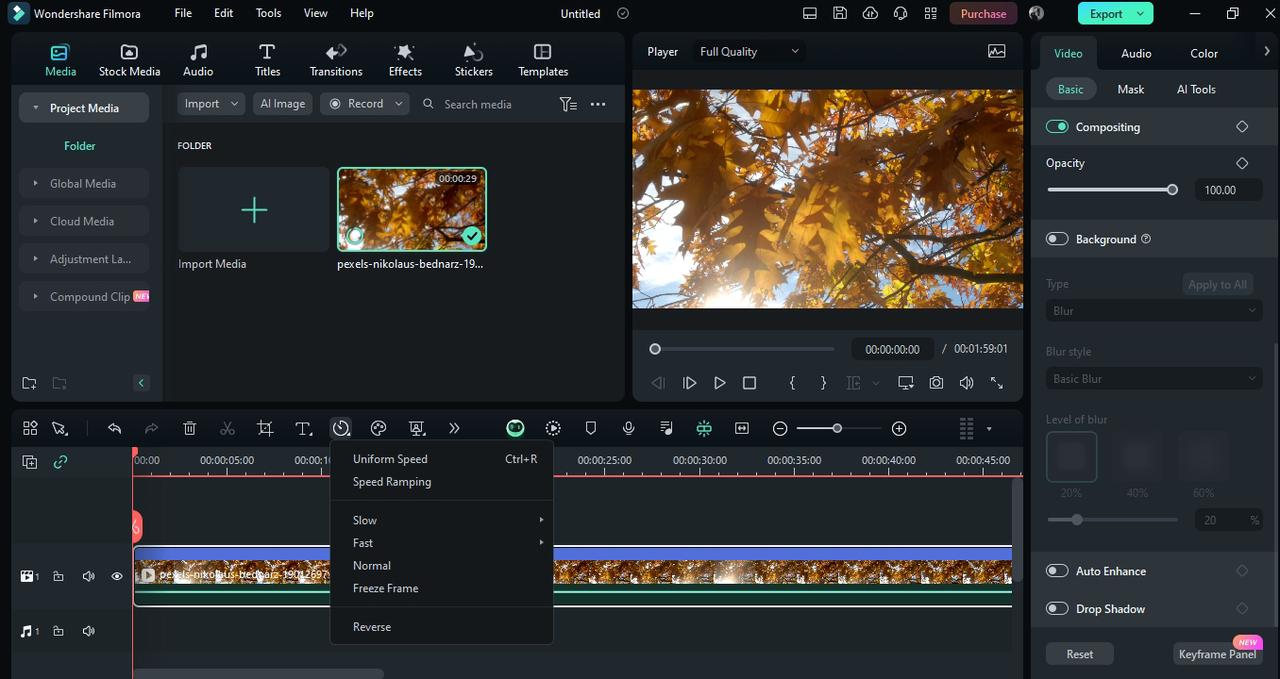Choose Freeze Frame from speed menu
Viewport: 1280px width, 679px height.
[386, 588]
